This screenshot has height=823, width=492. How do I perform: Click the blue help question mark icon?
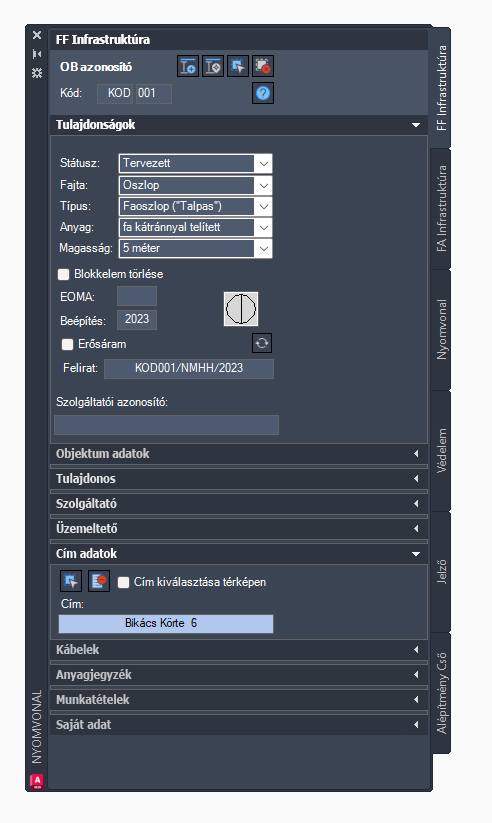[263, 93]
